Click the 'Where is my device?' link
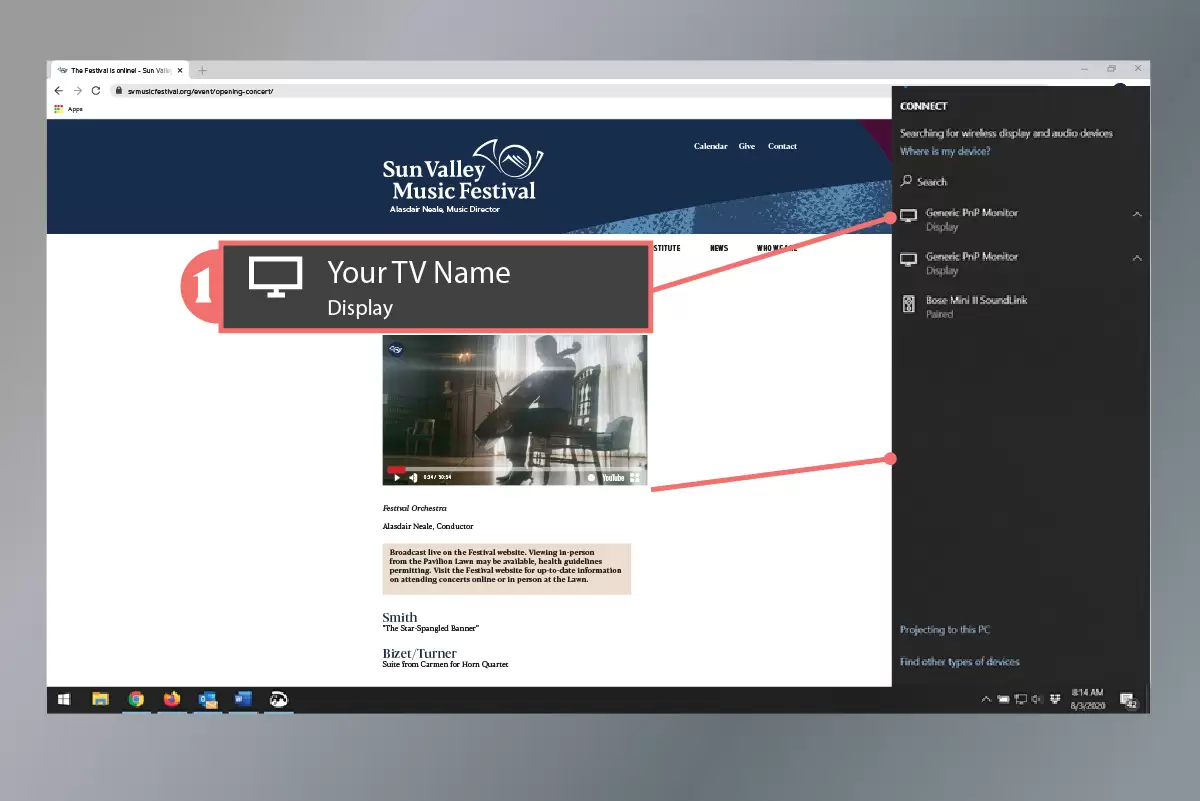The image size is (1200, 801). point(945,152)
